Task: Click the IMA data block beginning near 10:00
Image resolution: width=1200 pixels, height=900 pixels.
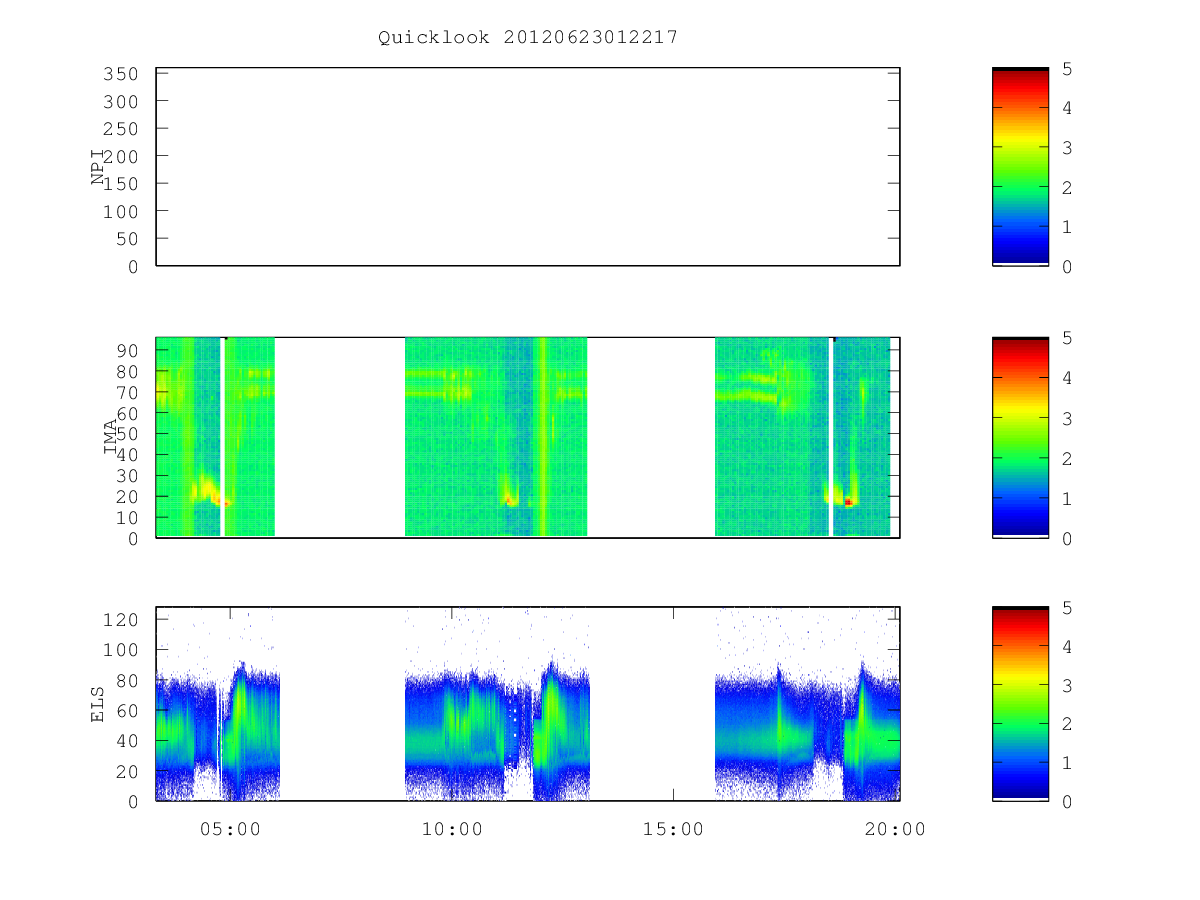Action: coord(496,437)
